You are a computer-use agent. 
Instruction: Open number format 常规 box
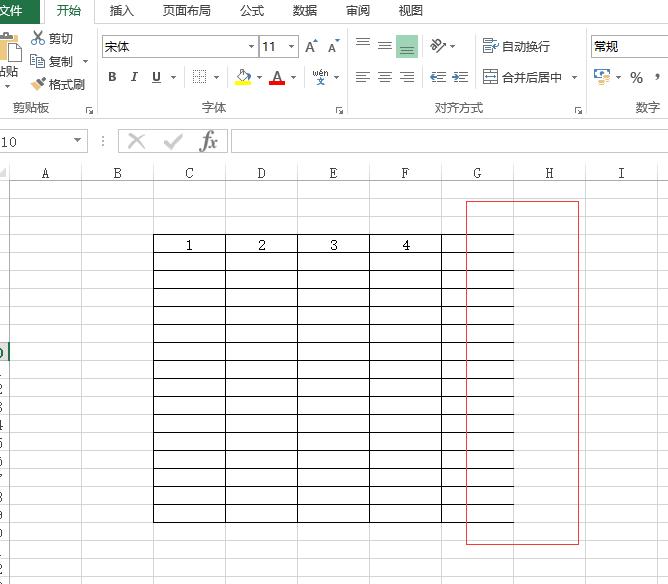click(629, 46)
